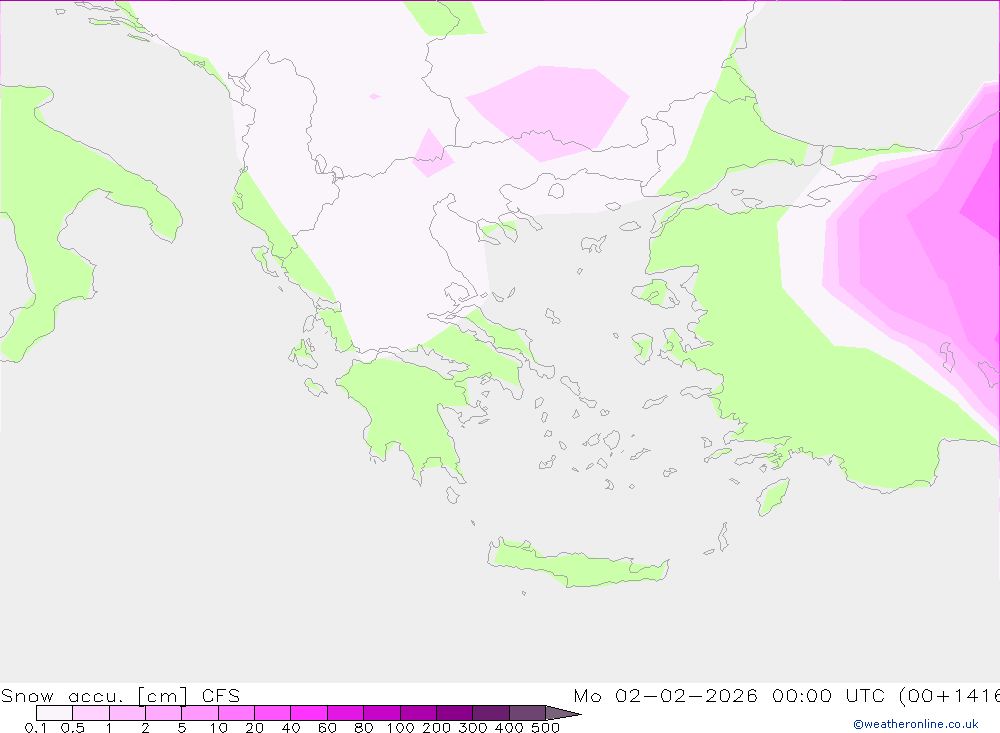Viewport: 1000px width, 733px height.
Task: Click the legend label '60'
Action: (327, 727)
